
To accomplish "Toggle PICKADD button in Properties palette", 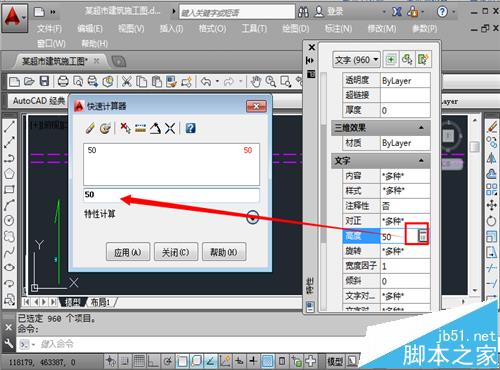I will tap(391, 60).
